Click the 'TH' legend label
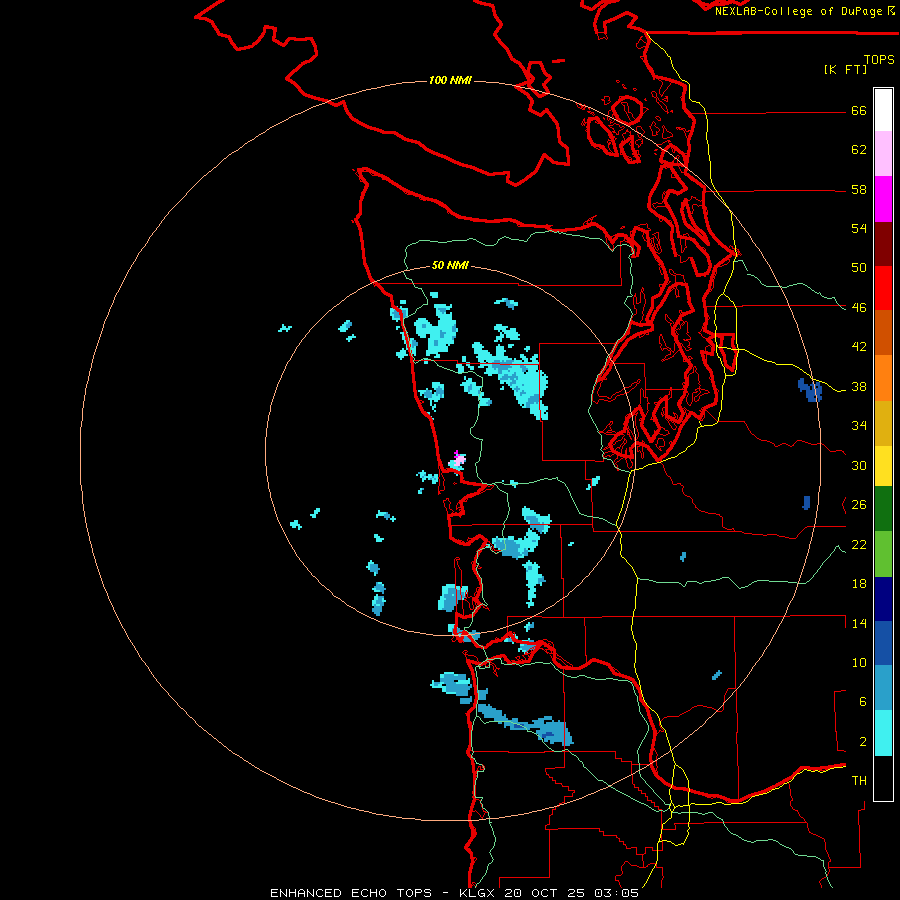900x900 pixels. 859,781
